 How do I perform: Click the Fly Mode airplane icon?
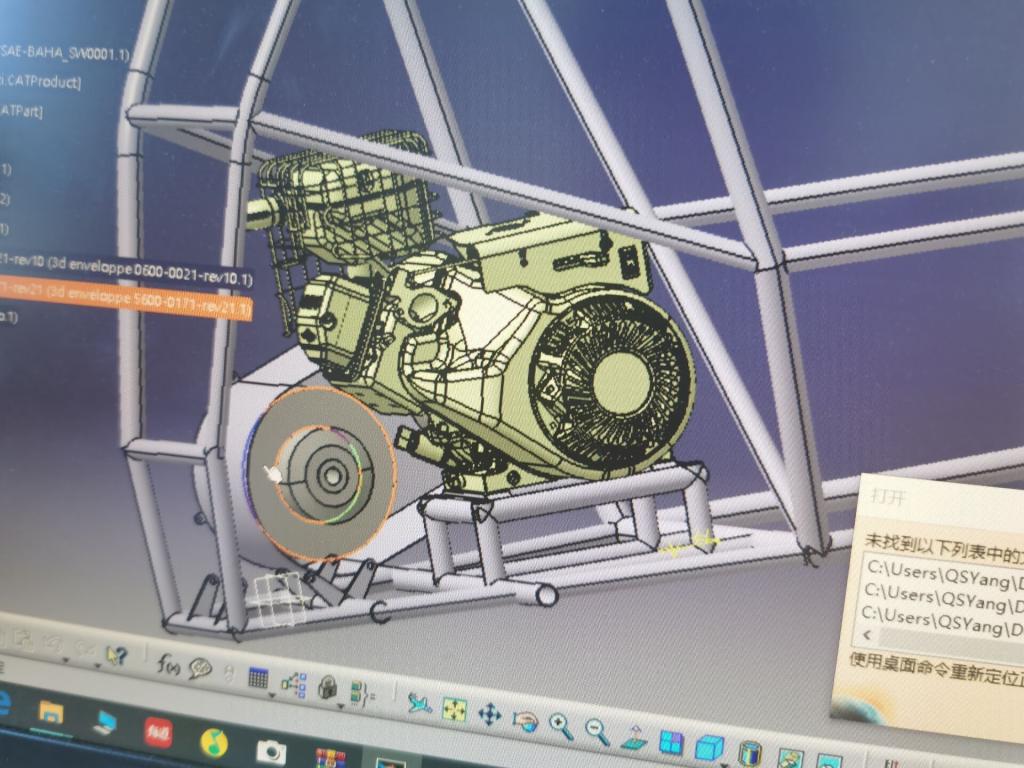point(420,703)
